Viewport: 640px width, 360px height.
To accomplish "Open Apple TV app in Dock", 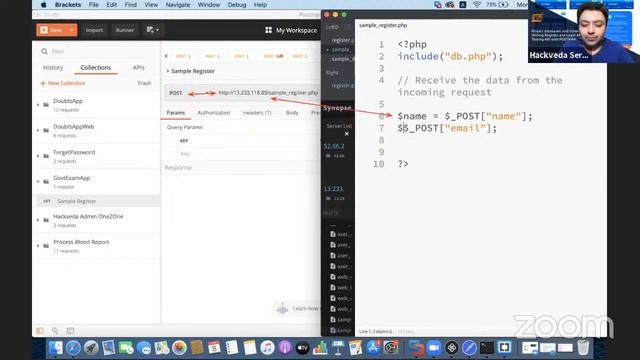I will (302, 348).
